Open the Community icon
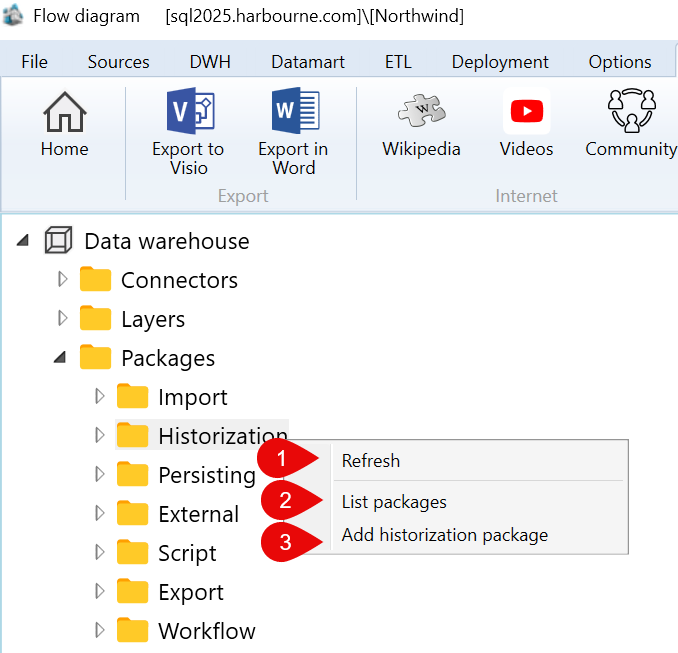 (631, 111)
